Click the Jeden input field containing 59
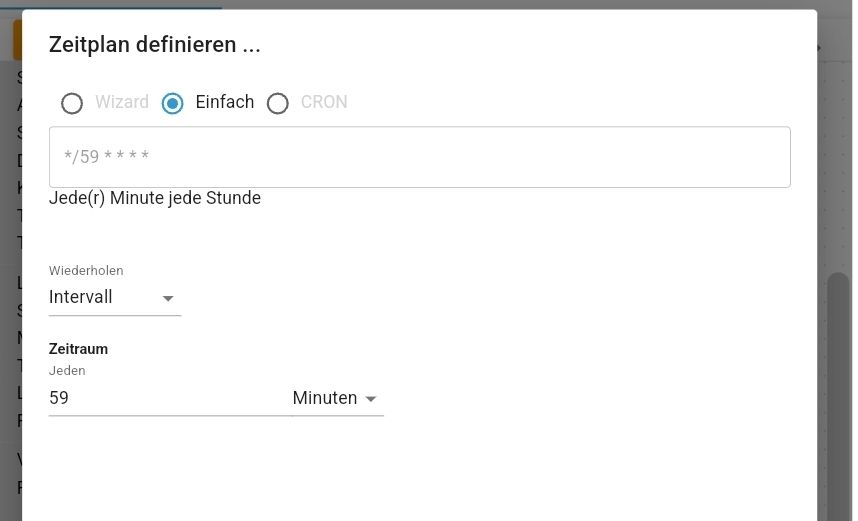 [x=168, y=398]
